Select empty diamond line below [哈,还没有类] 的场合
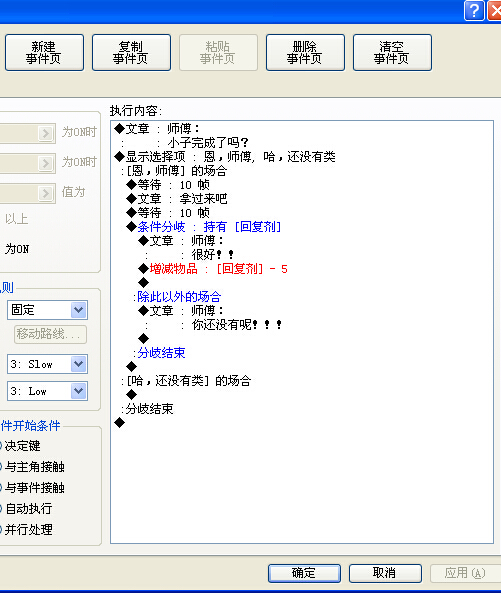 [131, 395]
